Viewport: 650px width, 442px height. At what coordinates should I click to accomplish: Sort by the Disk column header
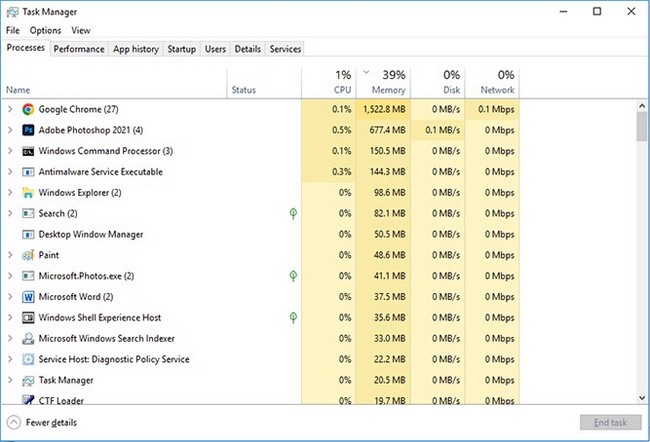pyautogui.click(x=438, y=83)
